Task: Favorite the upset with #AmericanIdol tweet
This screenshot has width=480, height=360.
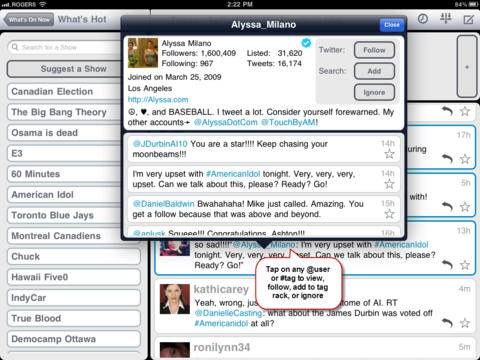Action: 389,184
